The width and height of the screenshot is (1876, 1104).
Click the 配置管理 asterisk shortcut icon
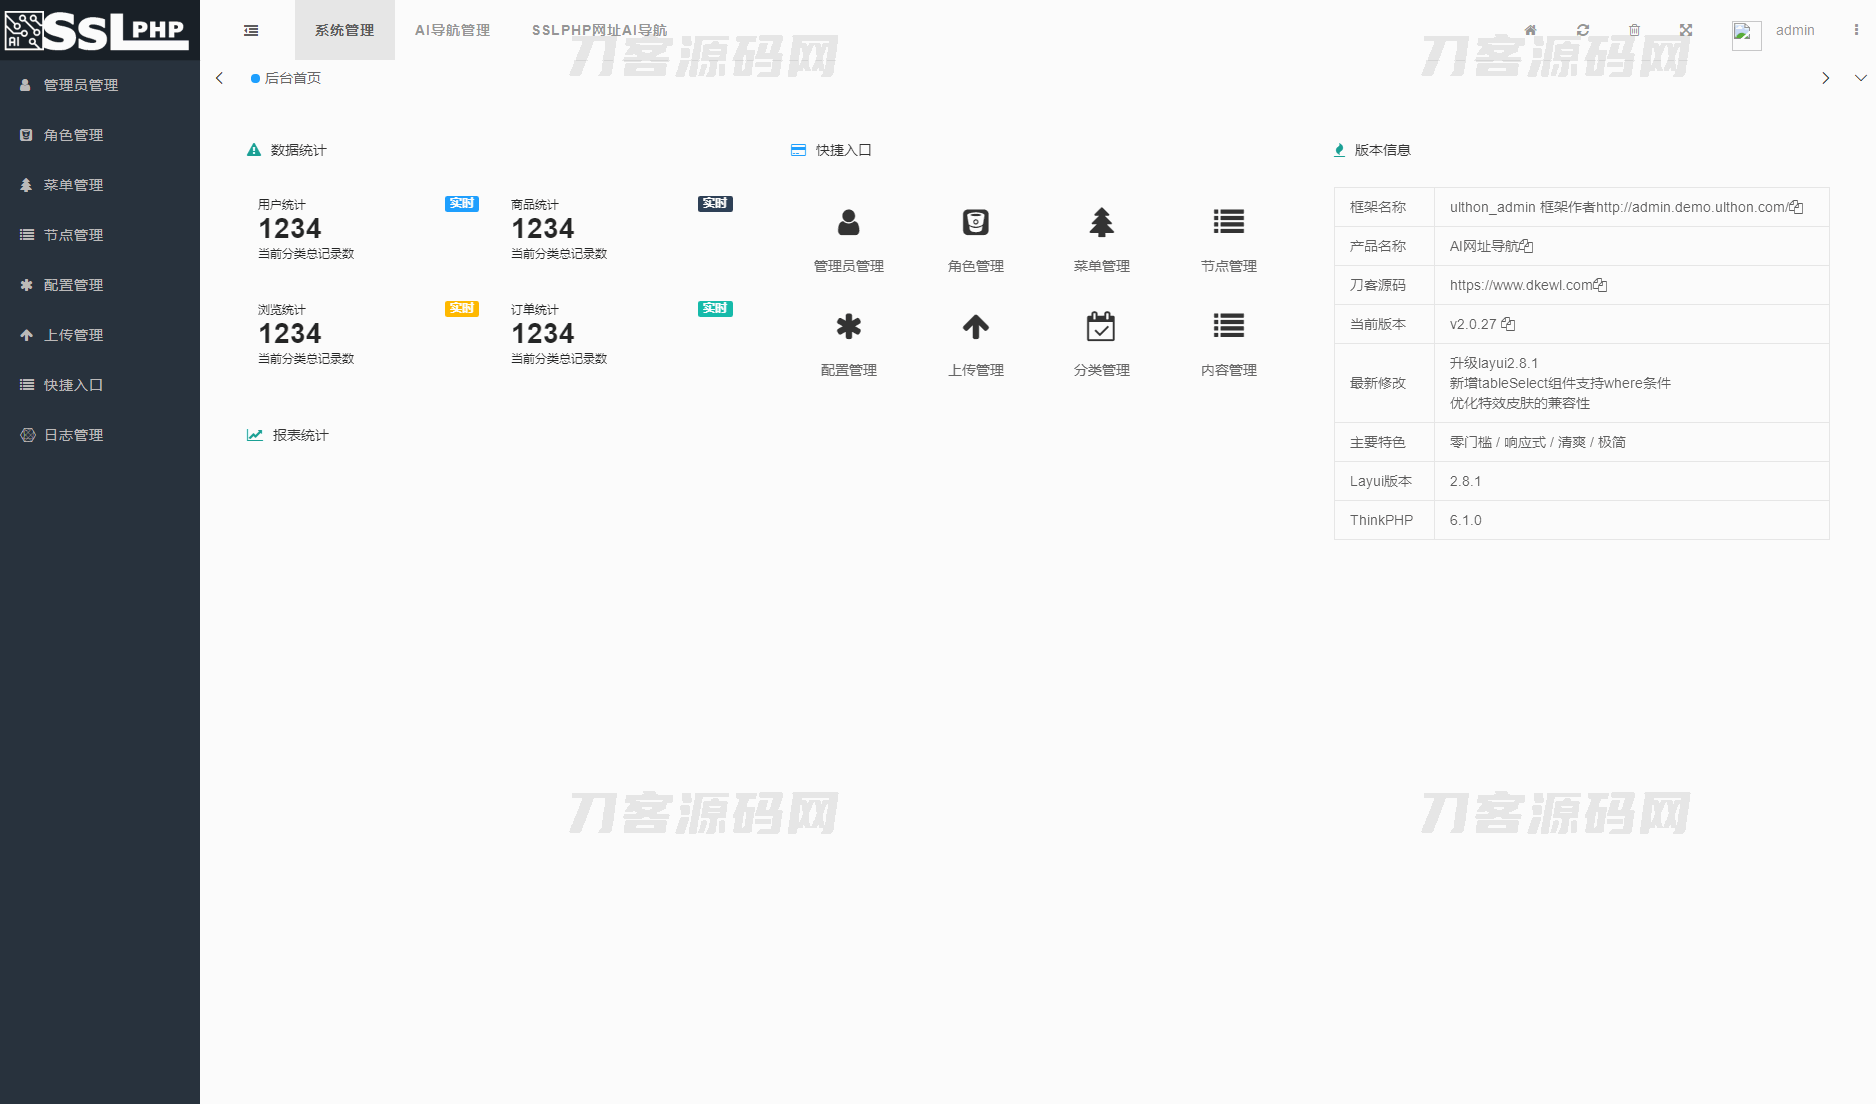tap(848, 326)
